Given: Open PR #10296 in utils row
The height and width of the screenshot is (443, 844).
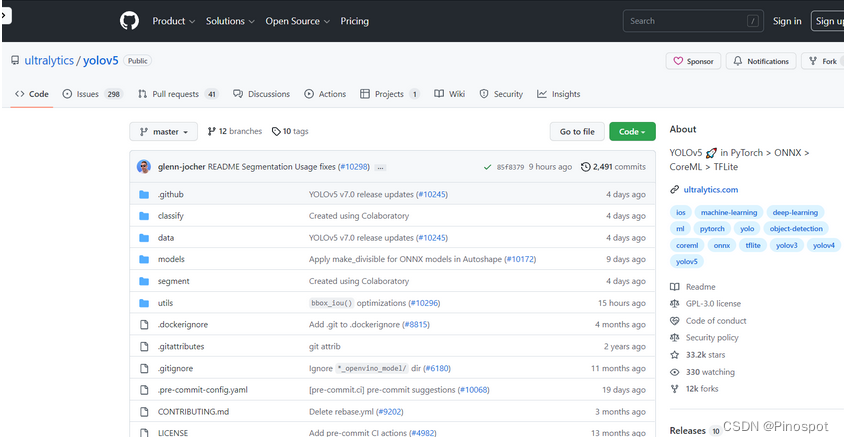Looking at the screenshot, I should point(425,303).
